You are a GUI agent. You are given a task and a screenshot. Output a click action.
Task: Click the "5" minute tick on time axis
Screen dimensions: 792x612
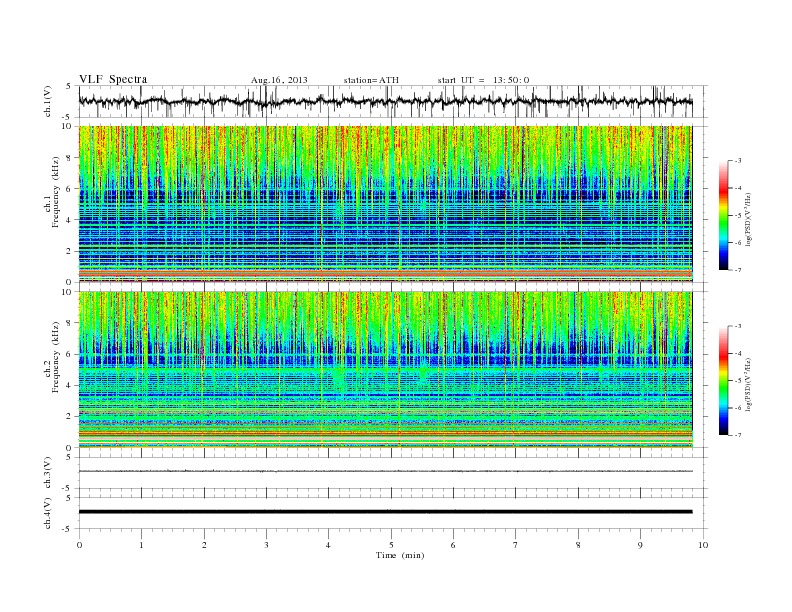click(x=391, y=545)
